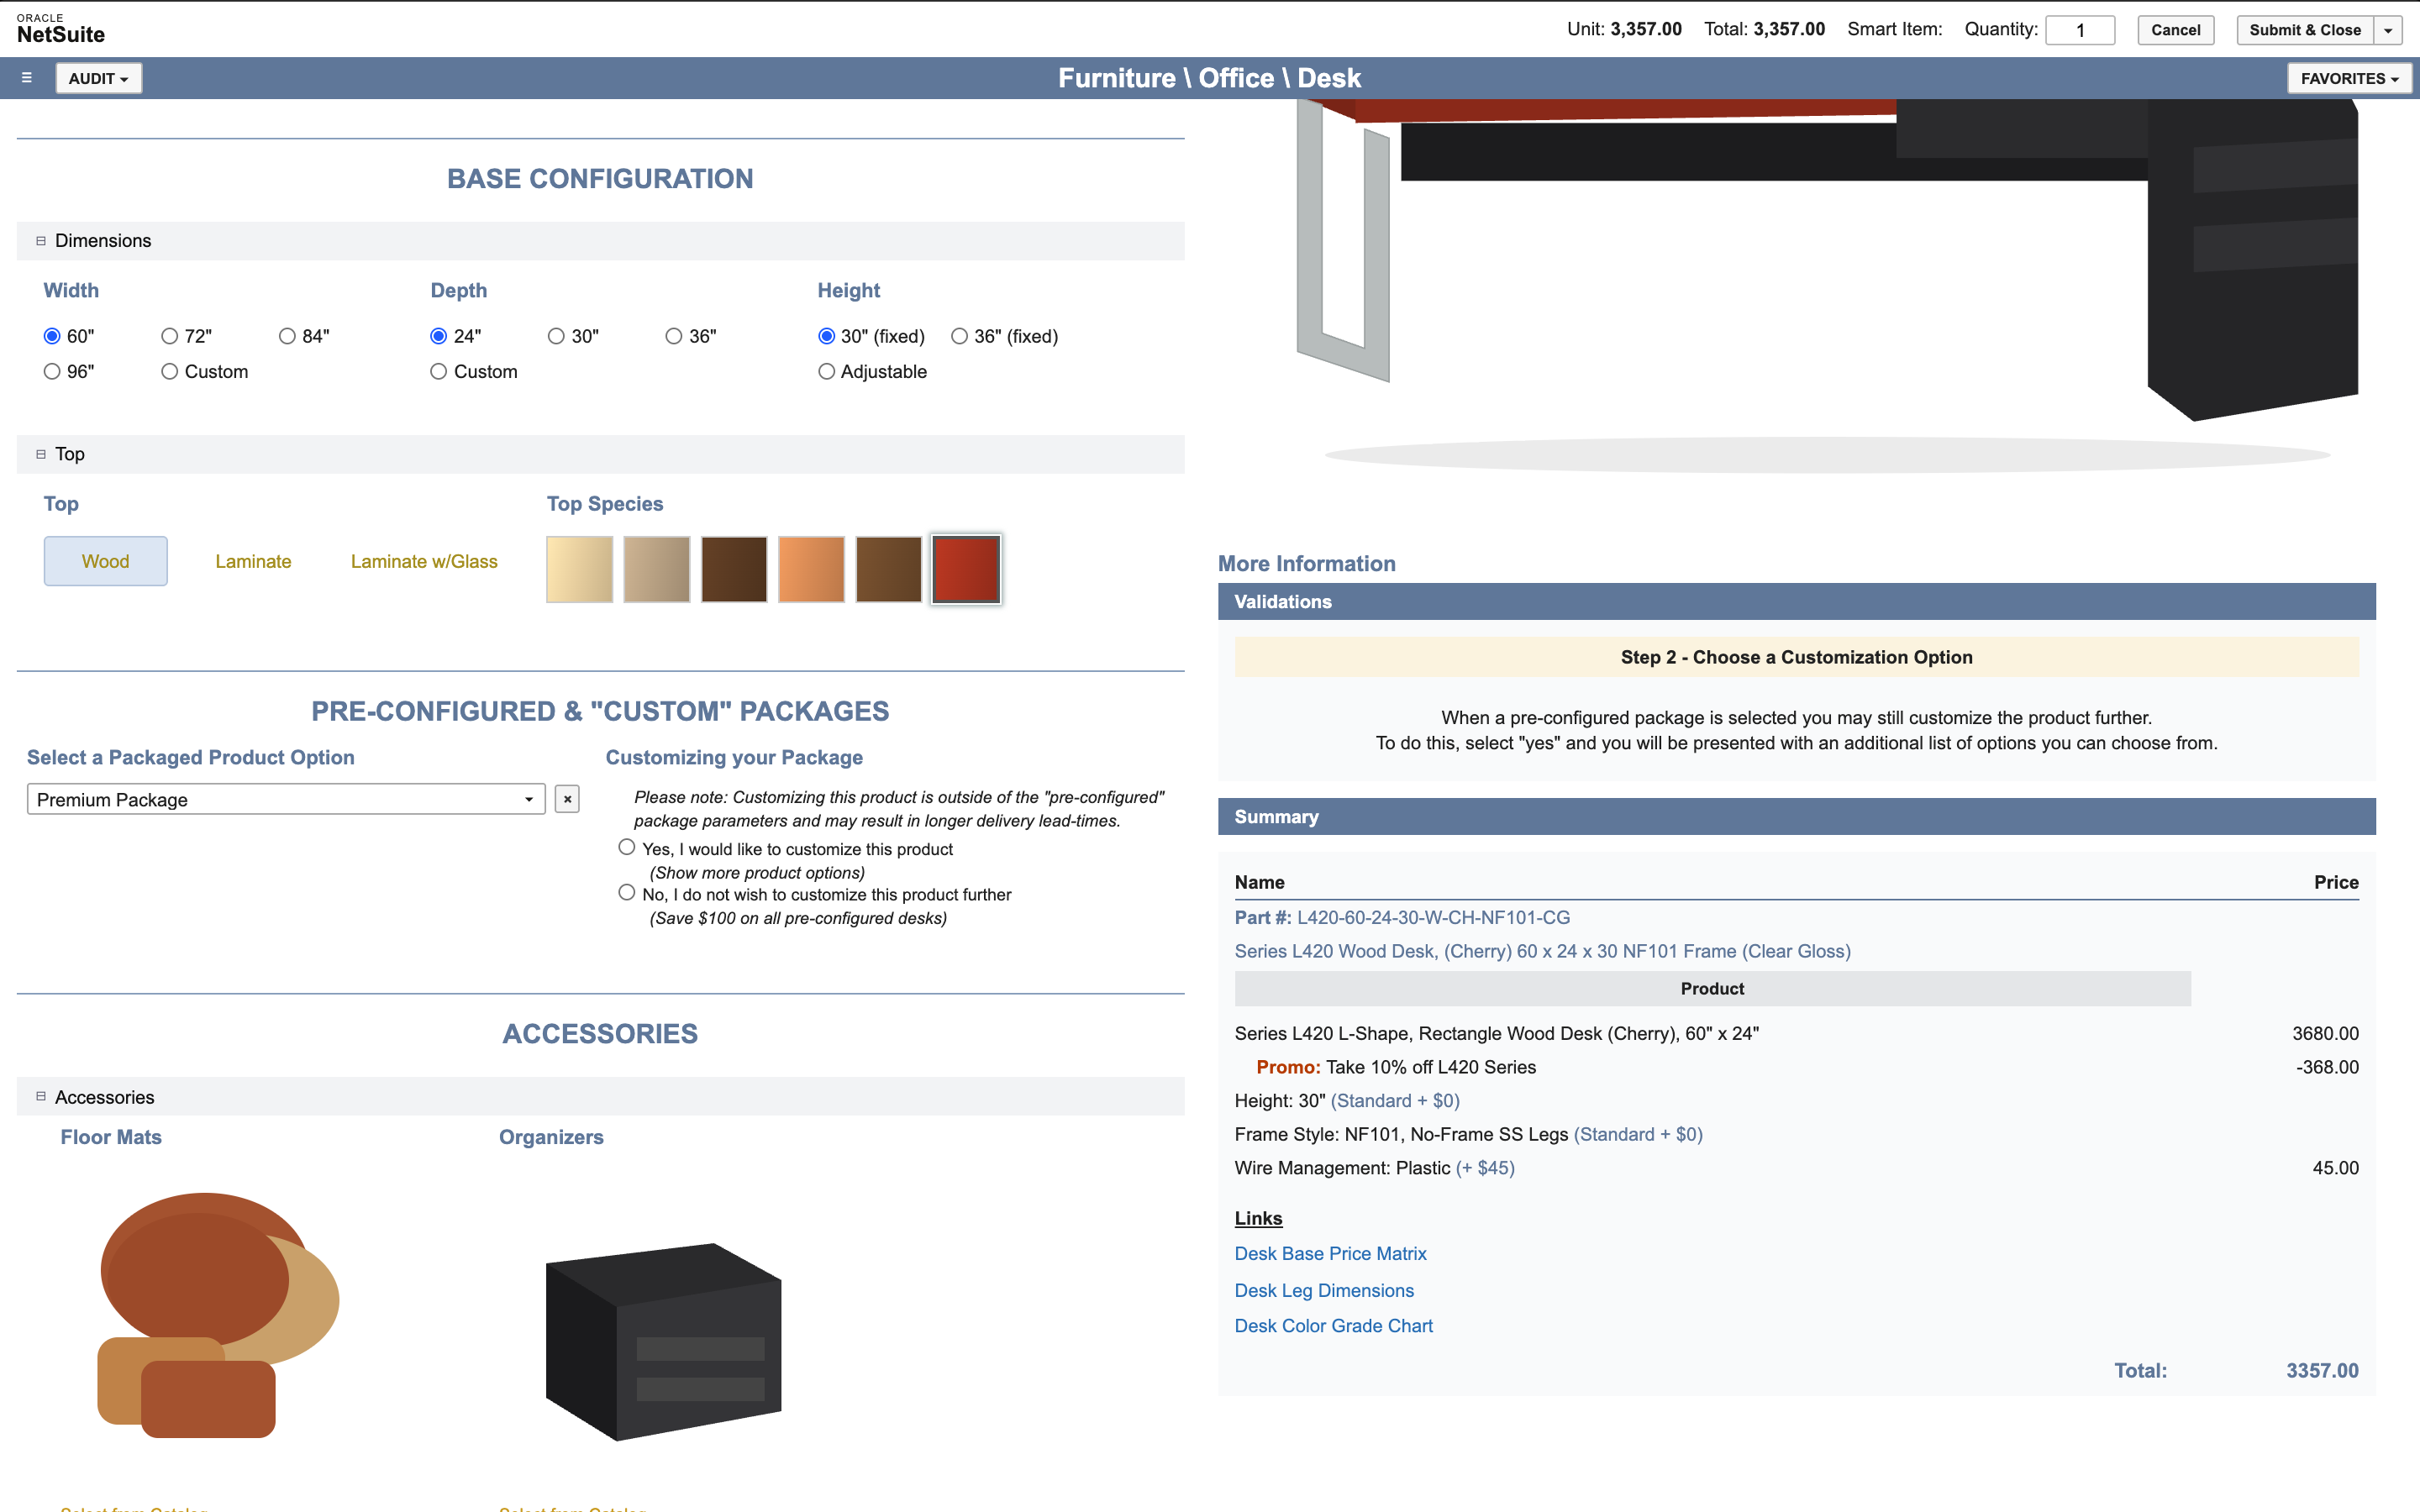Open the FAVORITES dropdown
The width and height of the screenshot is (2420, 1512).
click(x=2349, y=78)
